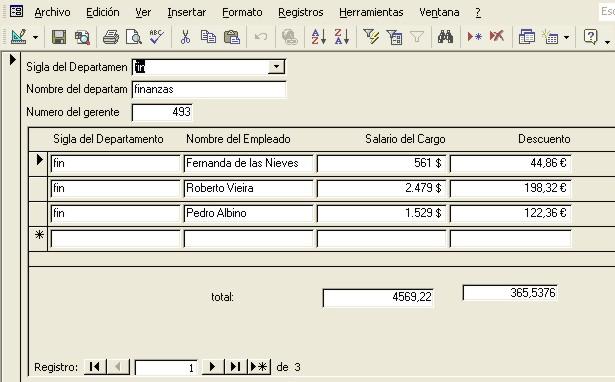This screenshot has height=382, width=615.
Task: Select row selector for Fernanda de las Nieves
Action: pos(38,163)
